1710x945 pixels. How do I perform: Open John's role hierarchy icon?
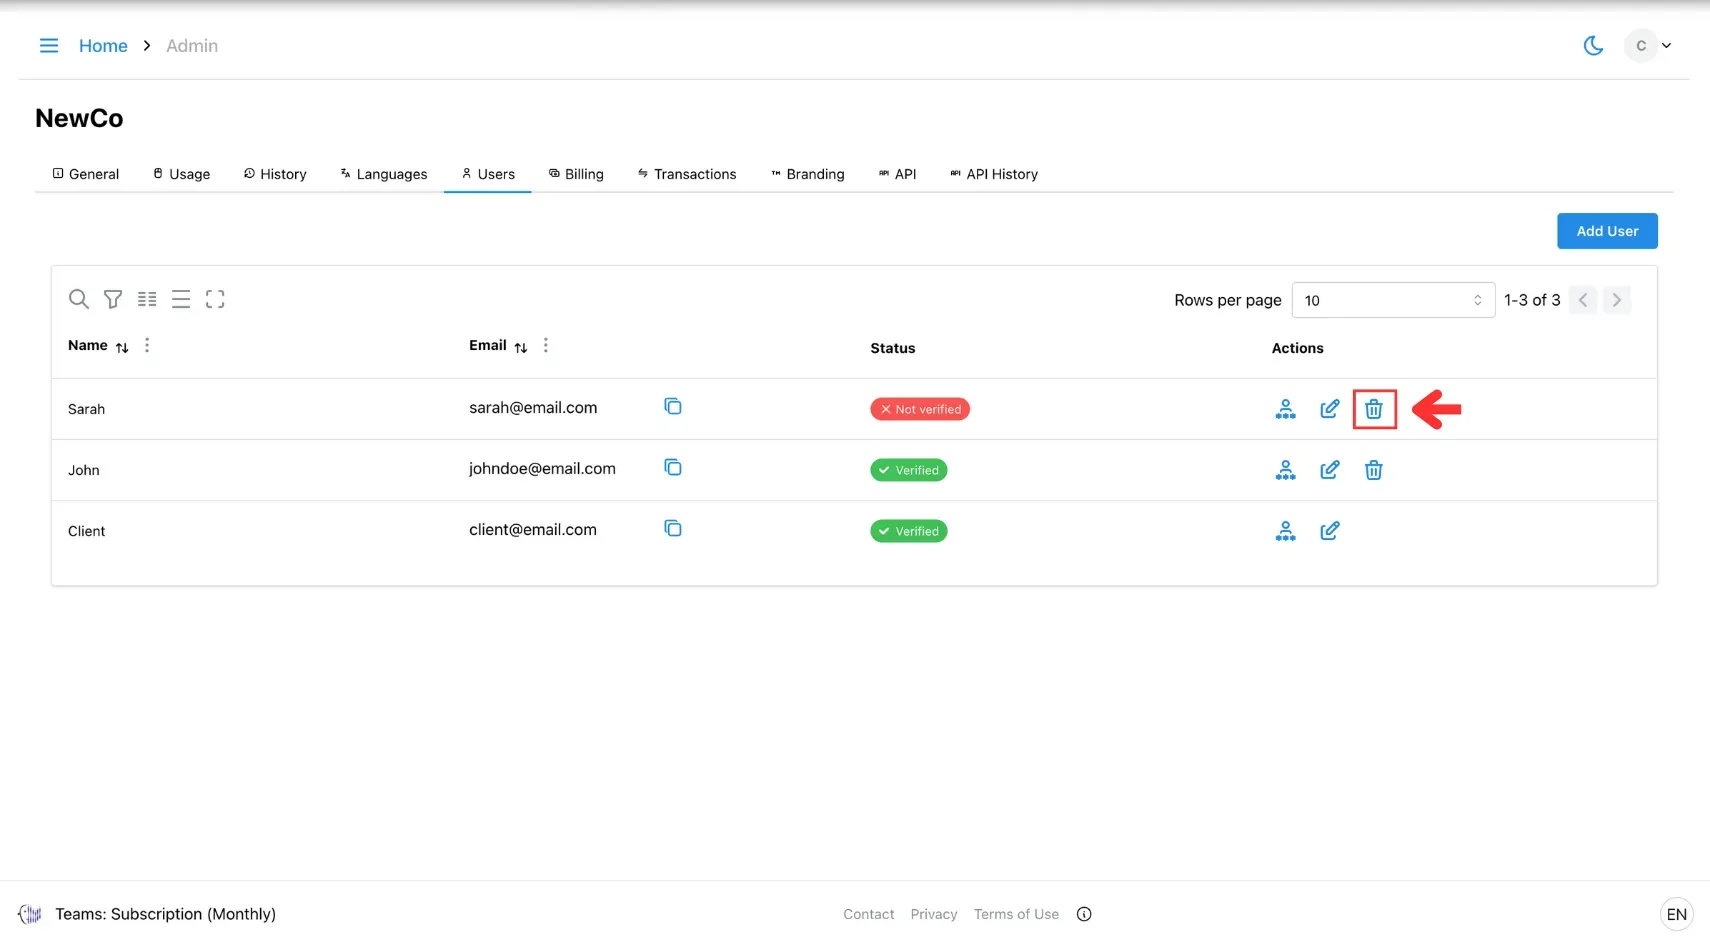pos(1286,470)
